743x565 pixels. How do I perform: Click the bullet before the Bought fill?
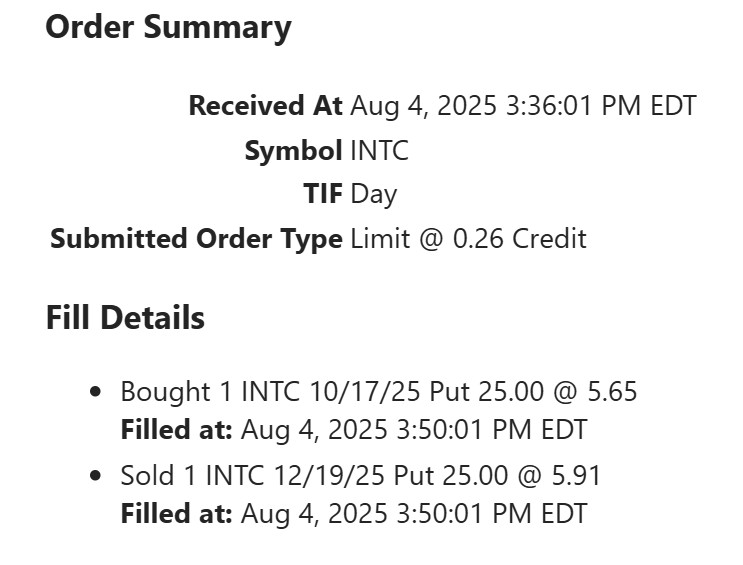click(x=96, y=392)
